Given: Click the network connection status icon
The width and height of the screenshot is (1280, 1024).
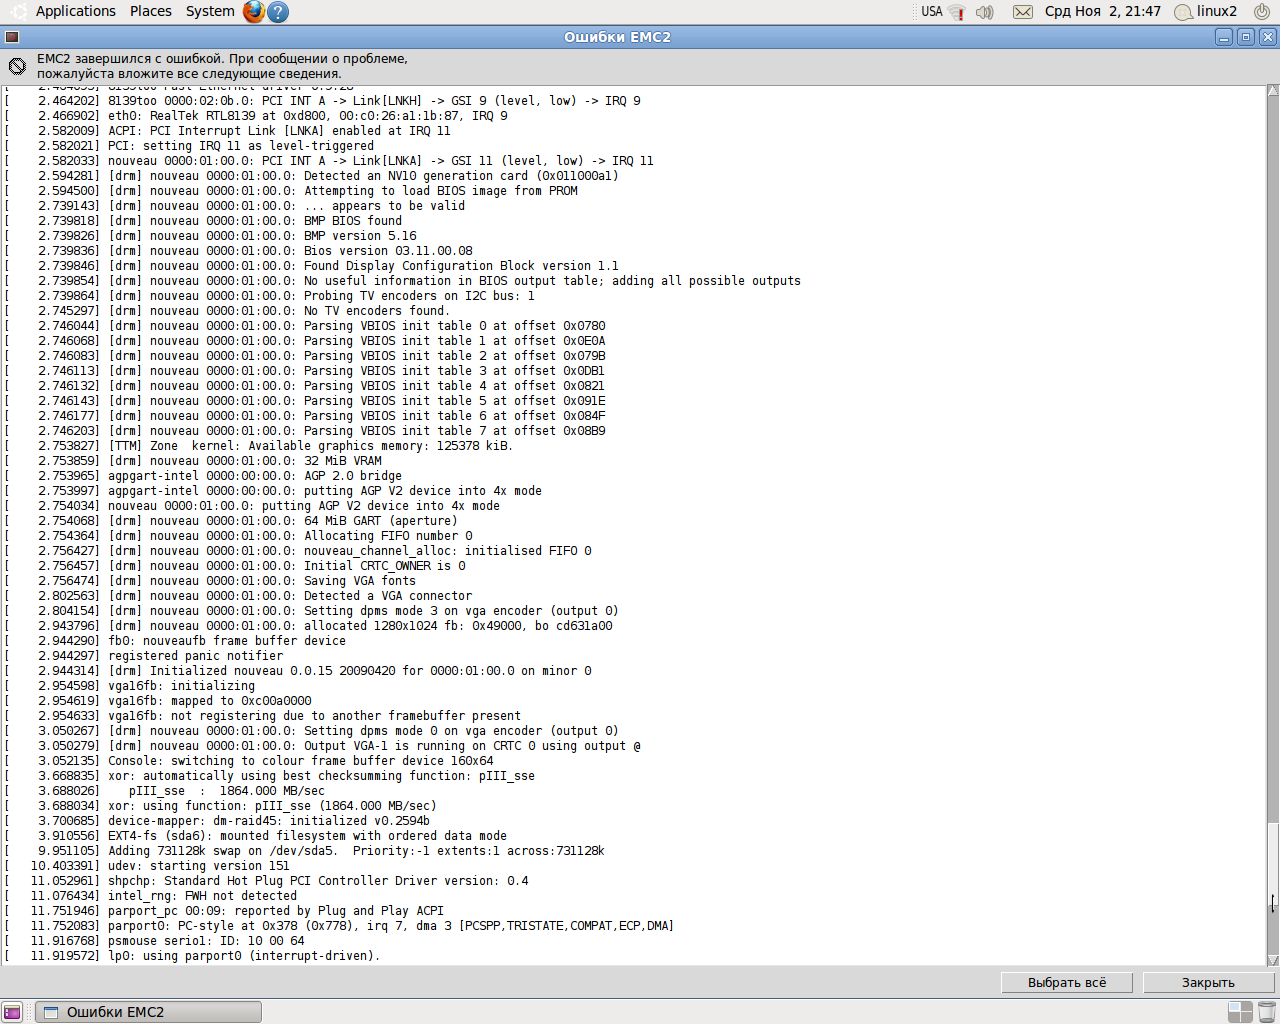Looking at the screenshot, I should [x=957, y=12].
